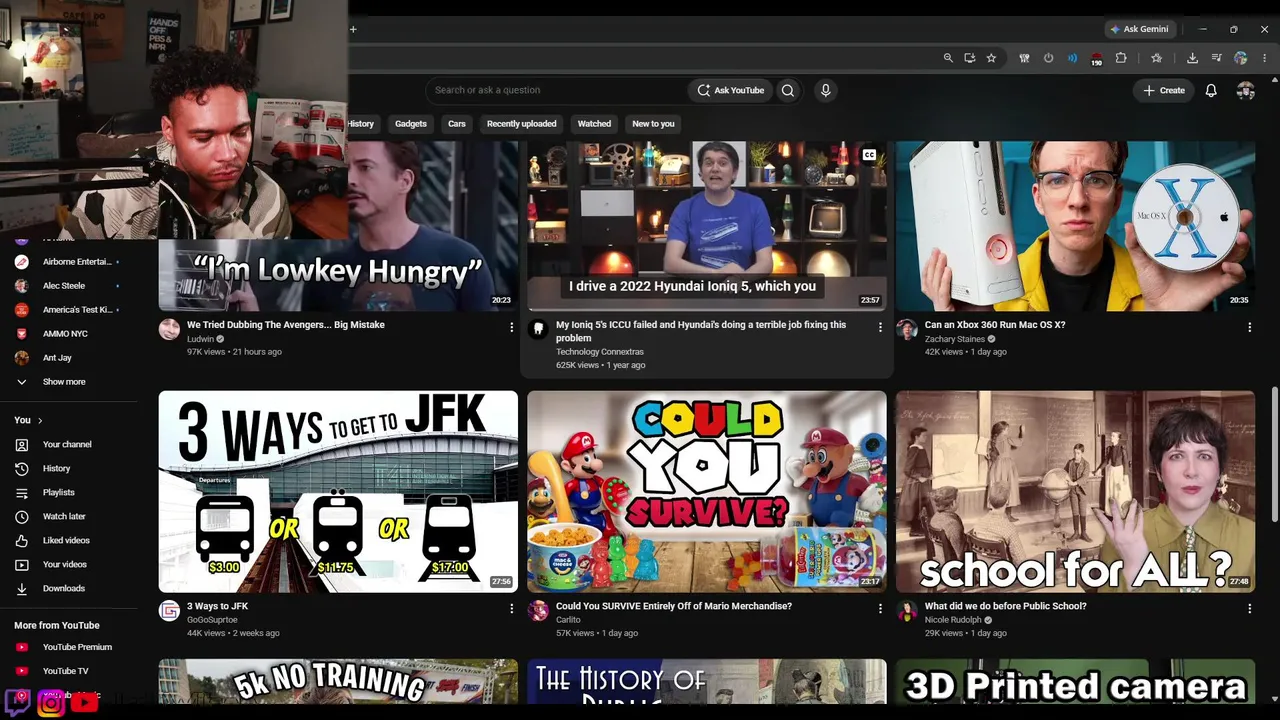Open options menu for 3 Ways to JFK video
Viewport: 1280px width, 720px height.
512,608
